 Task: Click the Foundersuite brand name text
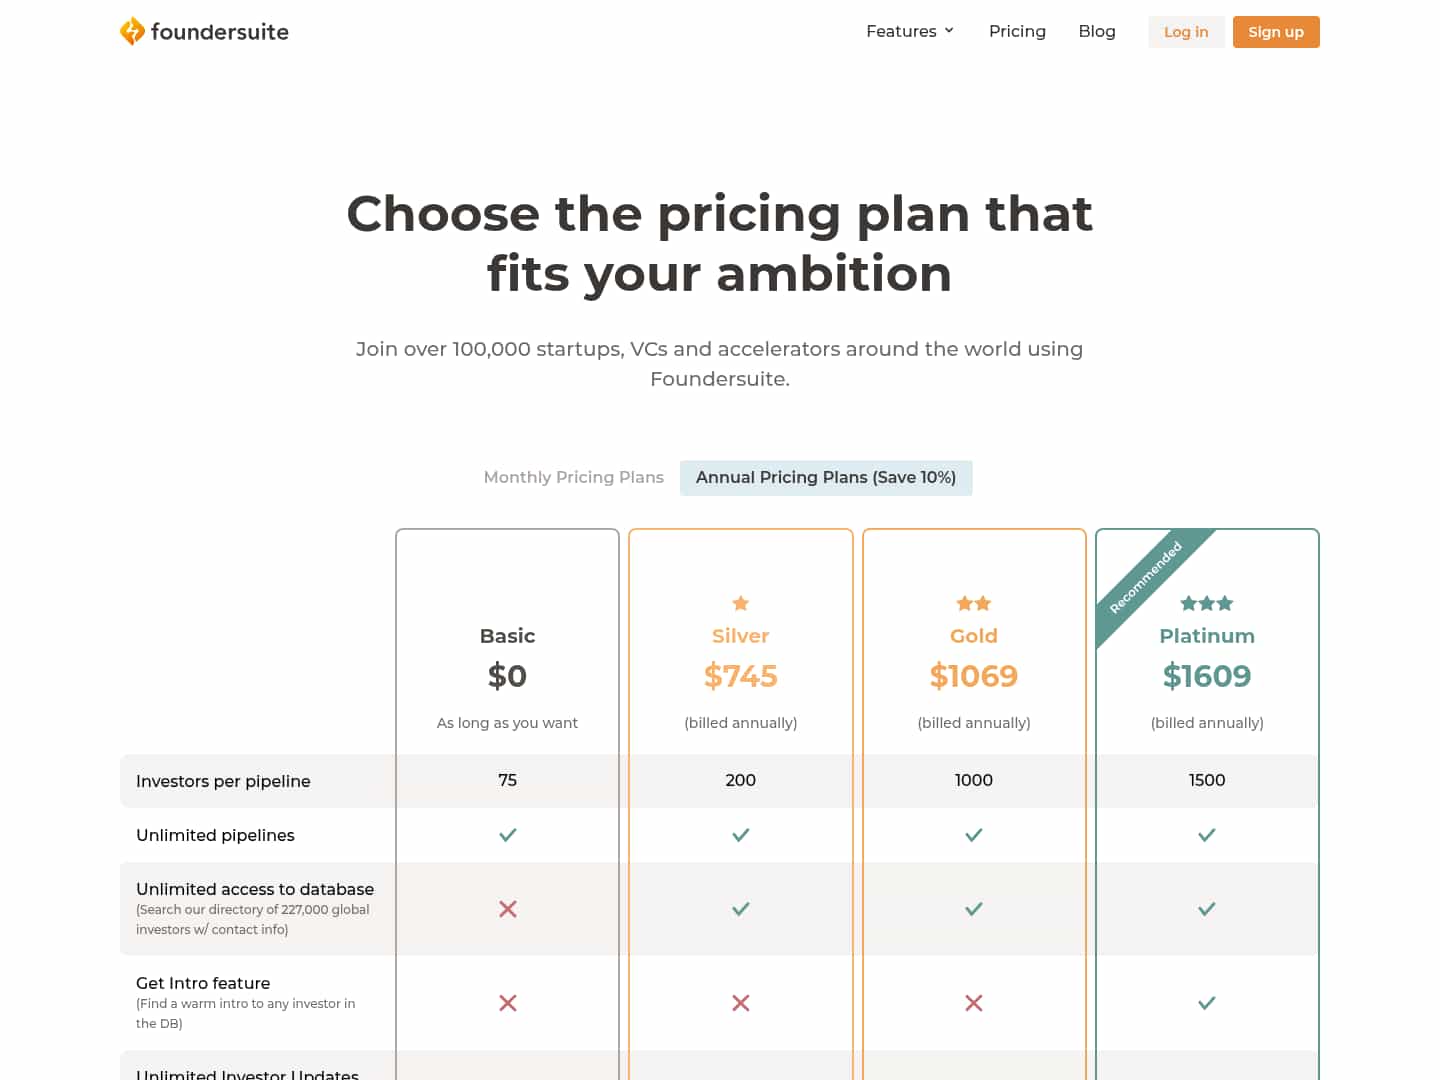click(220, 32)
